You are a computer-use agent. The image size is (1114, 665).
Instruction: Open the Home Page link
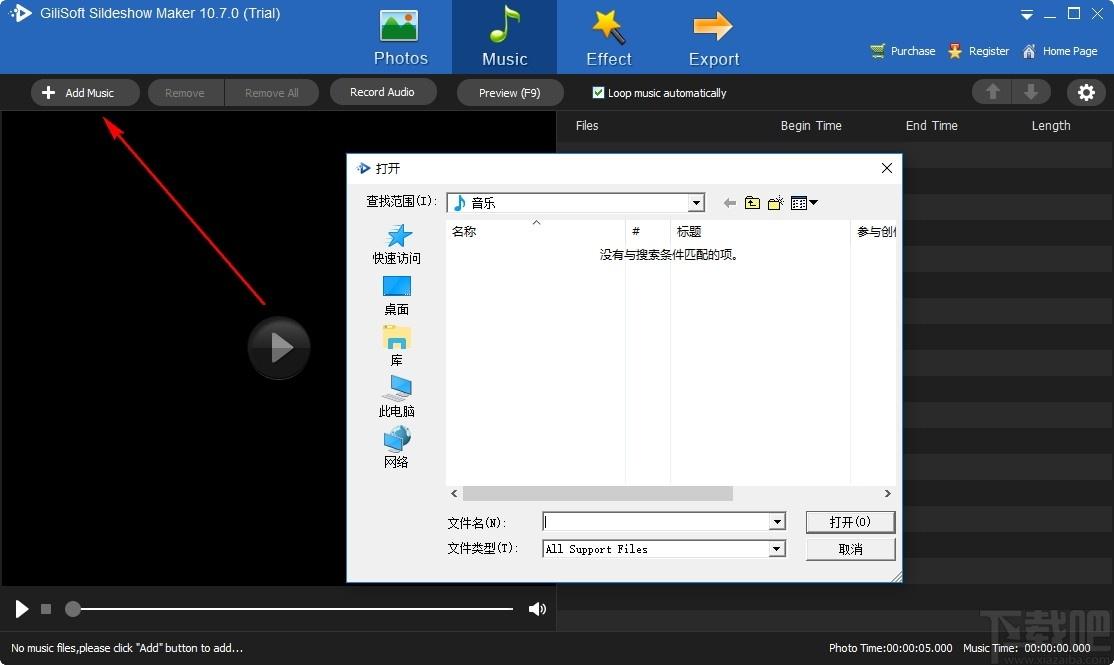tap(1060, 51)
